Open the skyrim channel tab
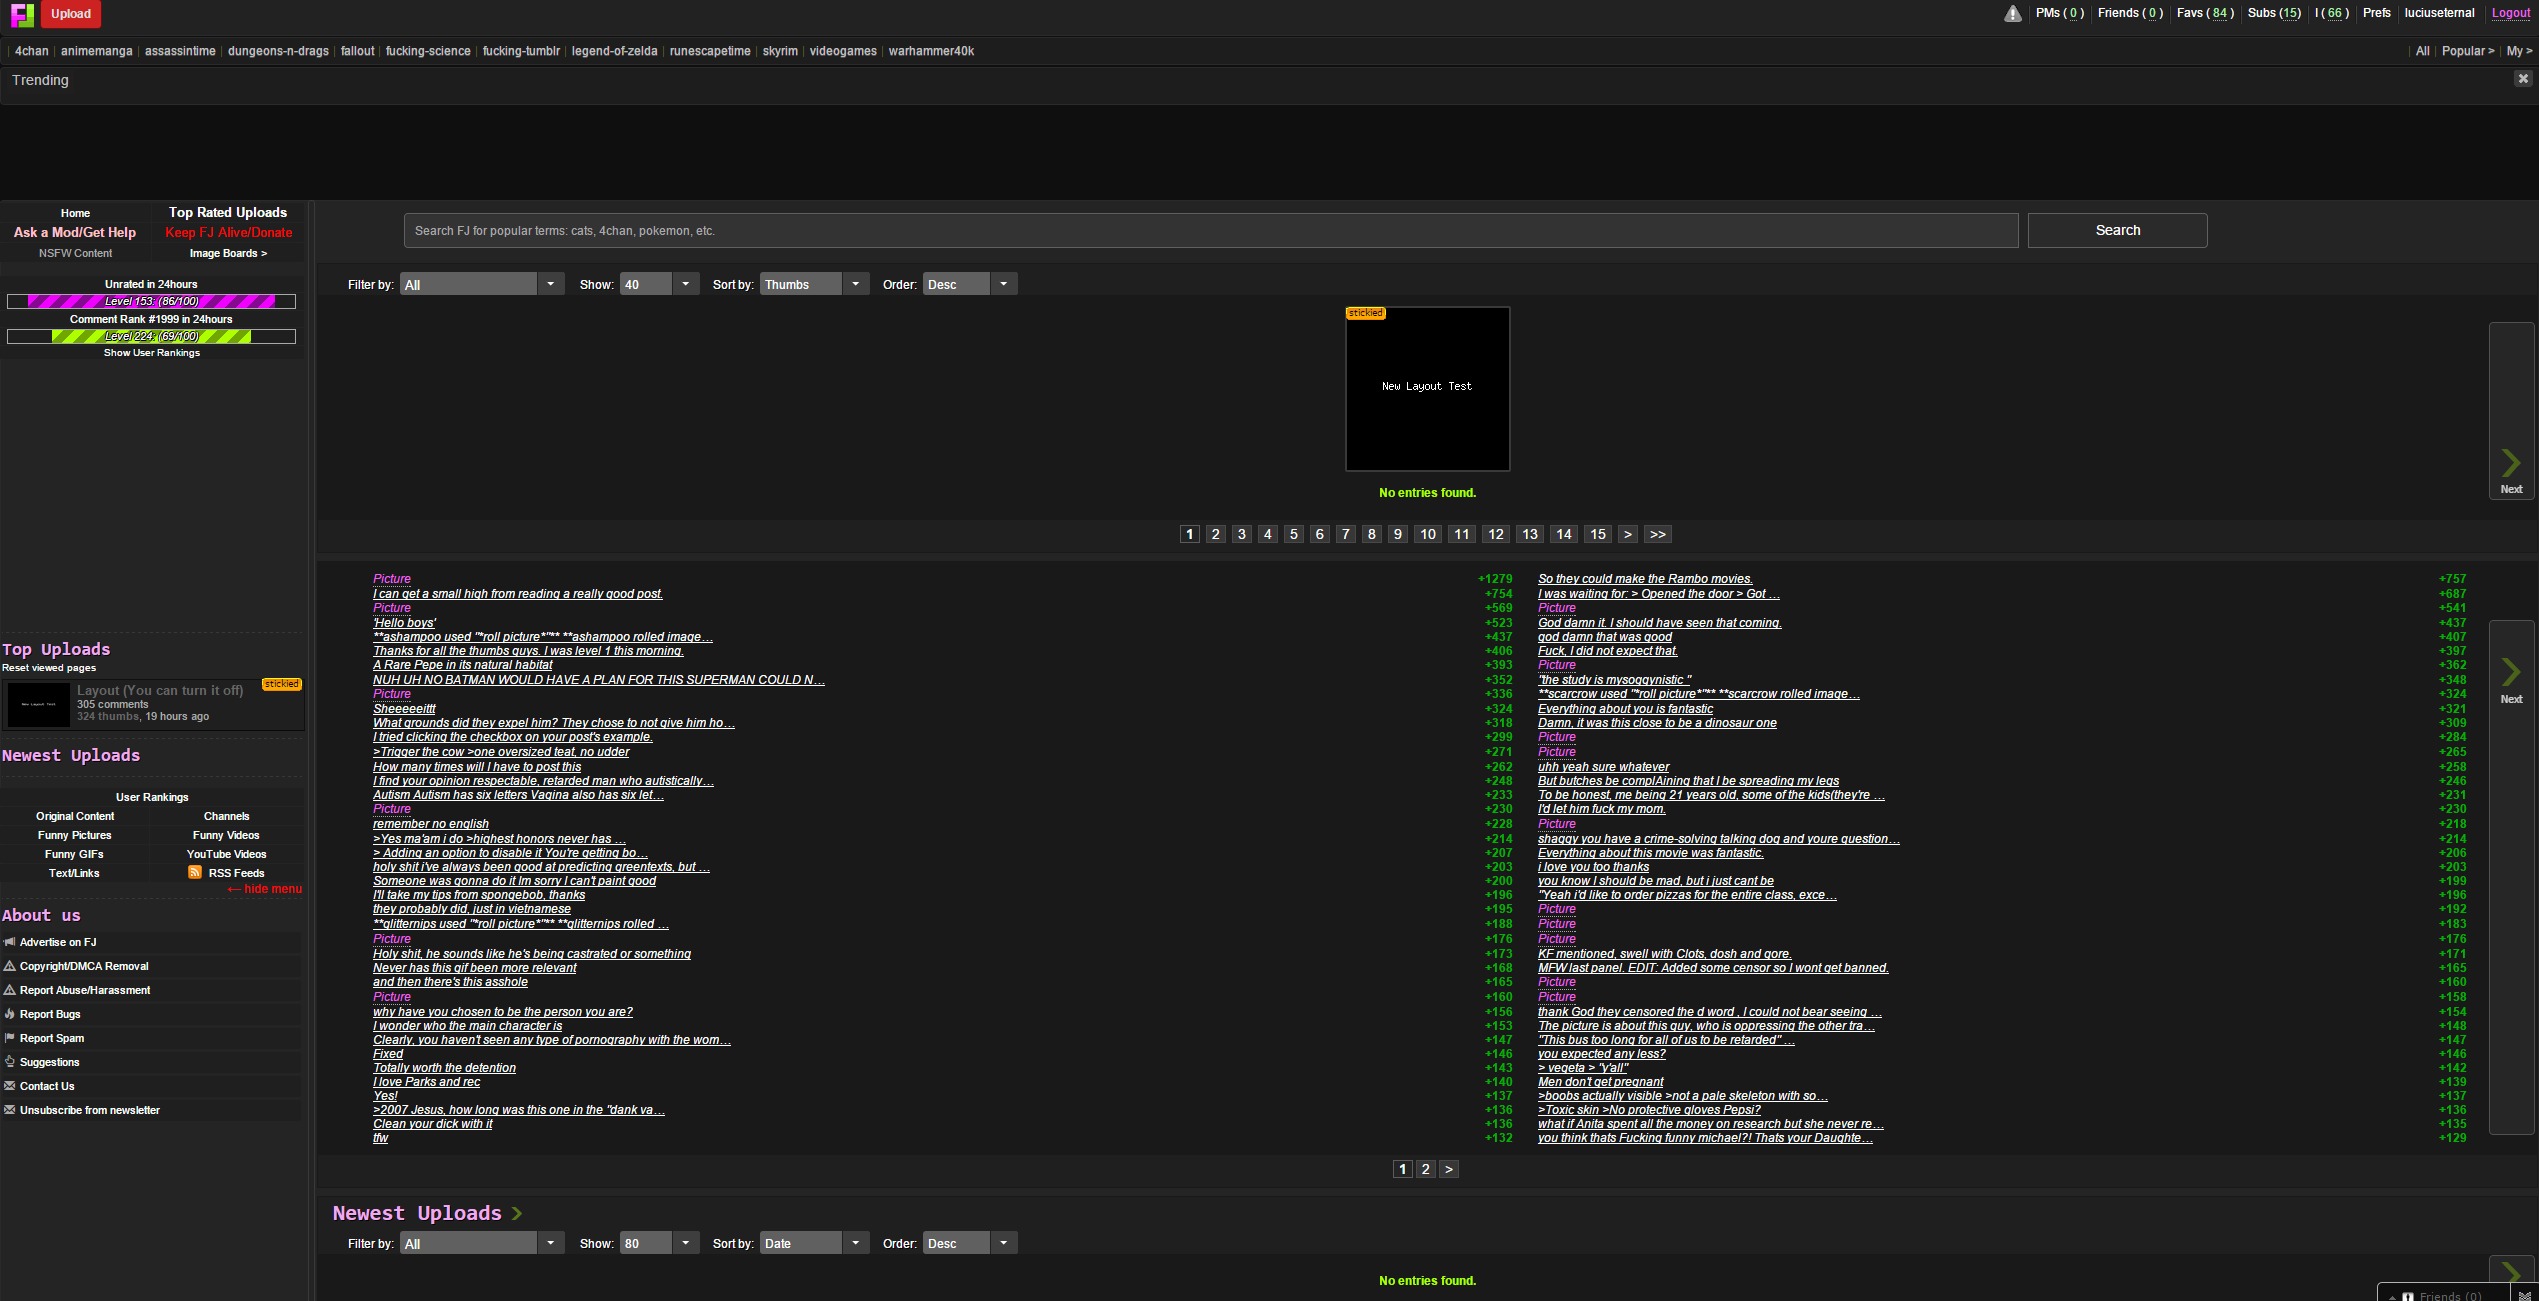The width and height of the screenshot is (2539, 1301). click(779, 51)
